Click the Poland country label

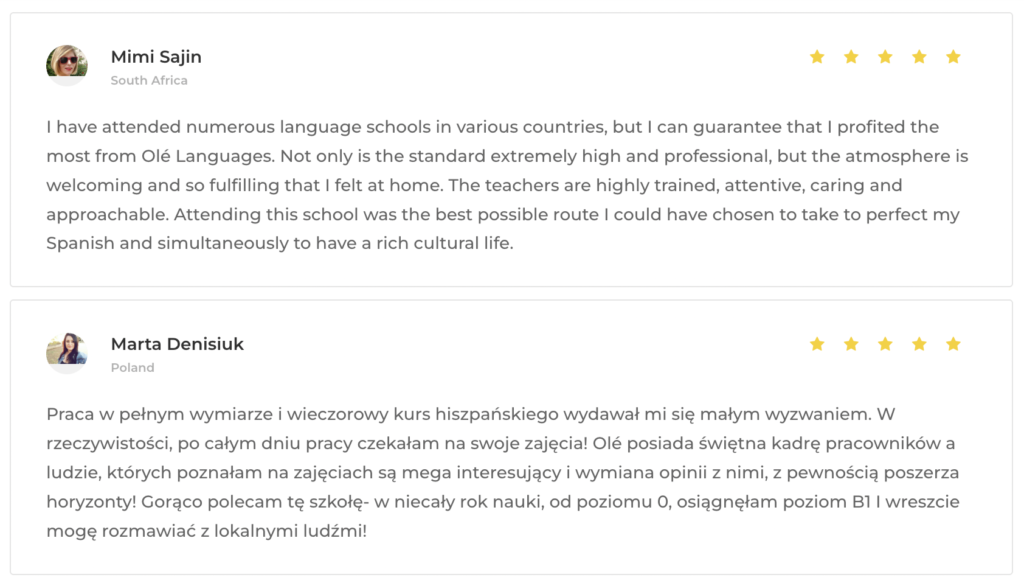coord(133,368)
